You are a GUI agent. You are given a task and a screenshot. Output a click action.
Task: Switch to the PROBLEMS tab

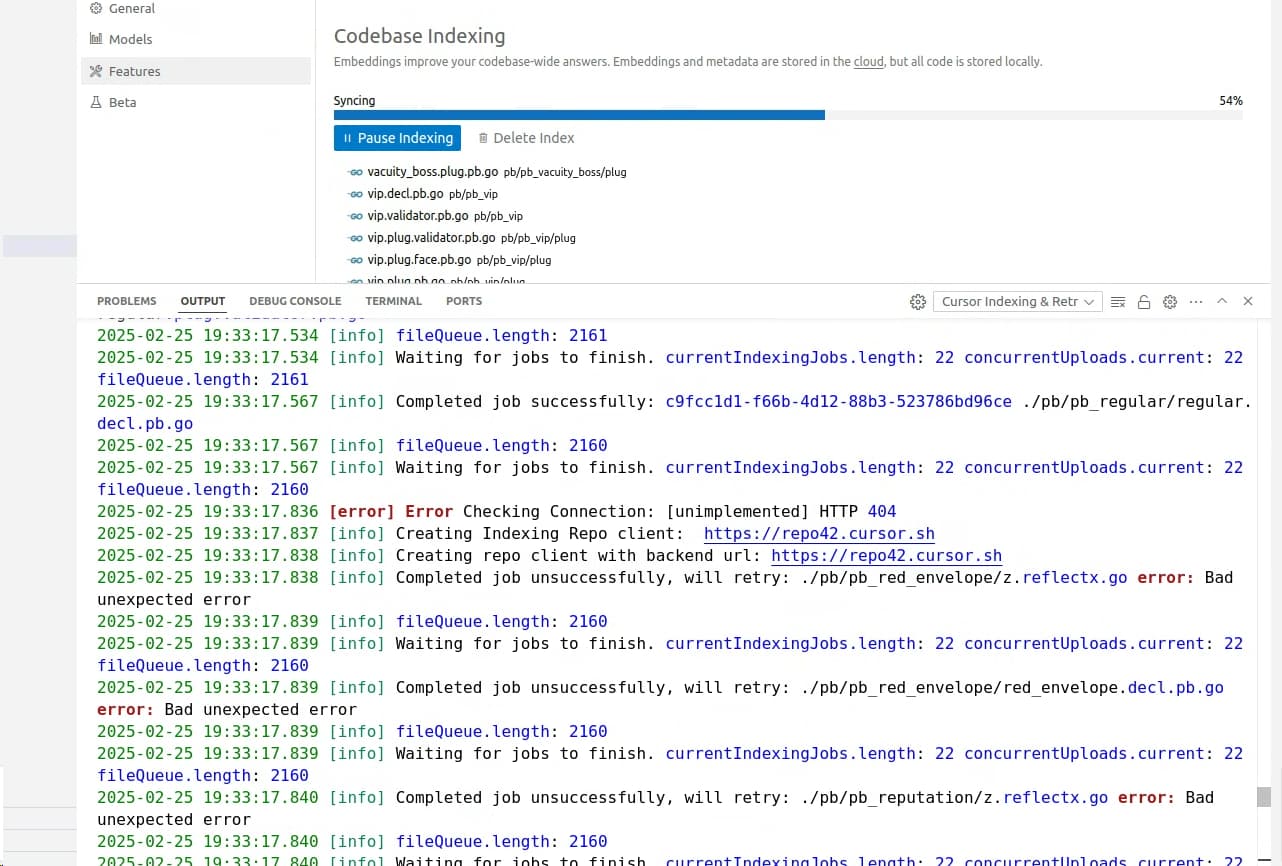[x=127, y=301]
